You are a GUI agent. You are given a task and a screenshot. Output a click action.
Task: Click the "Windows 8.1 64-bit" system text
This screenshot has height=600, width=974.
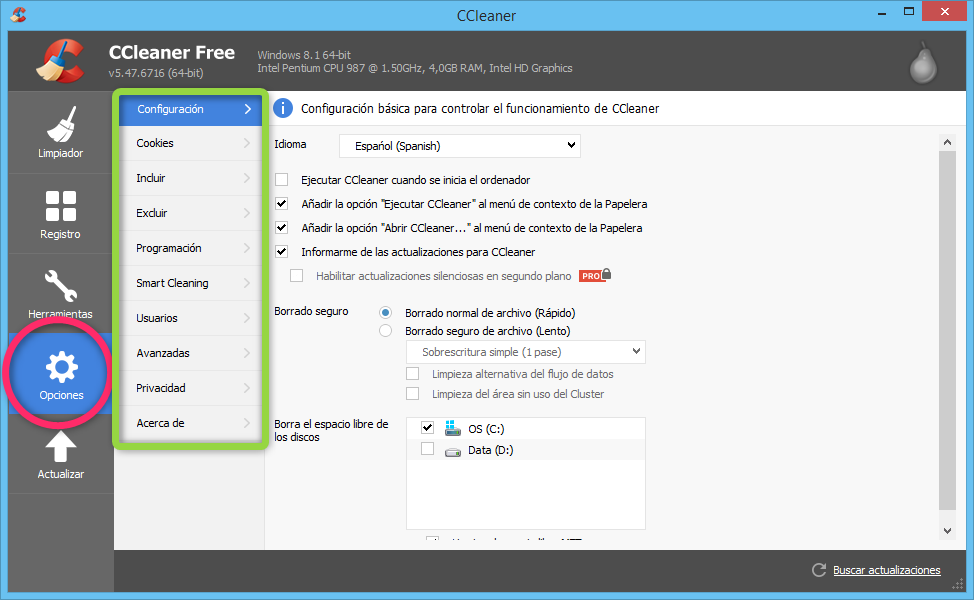(304, 55)
